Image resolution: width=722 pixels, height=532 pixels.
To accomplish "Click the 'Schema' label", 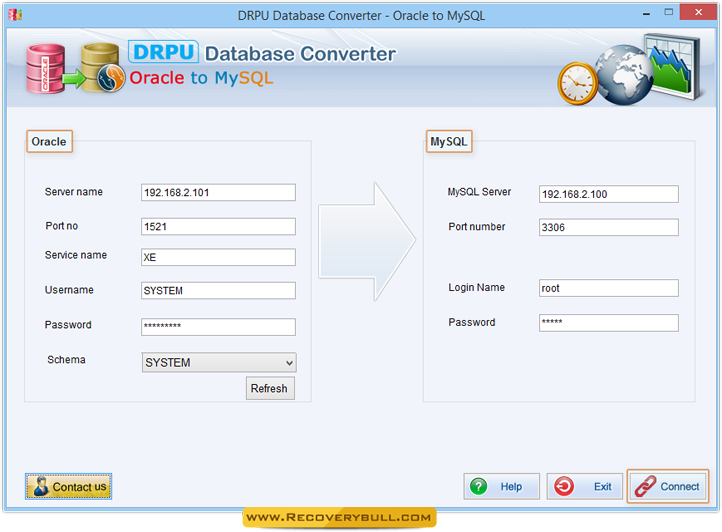I will 66,360.
